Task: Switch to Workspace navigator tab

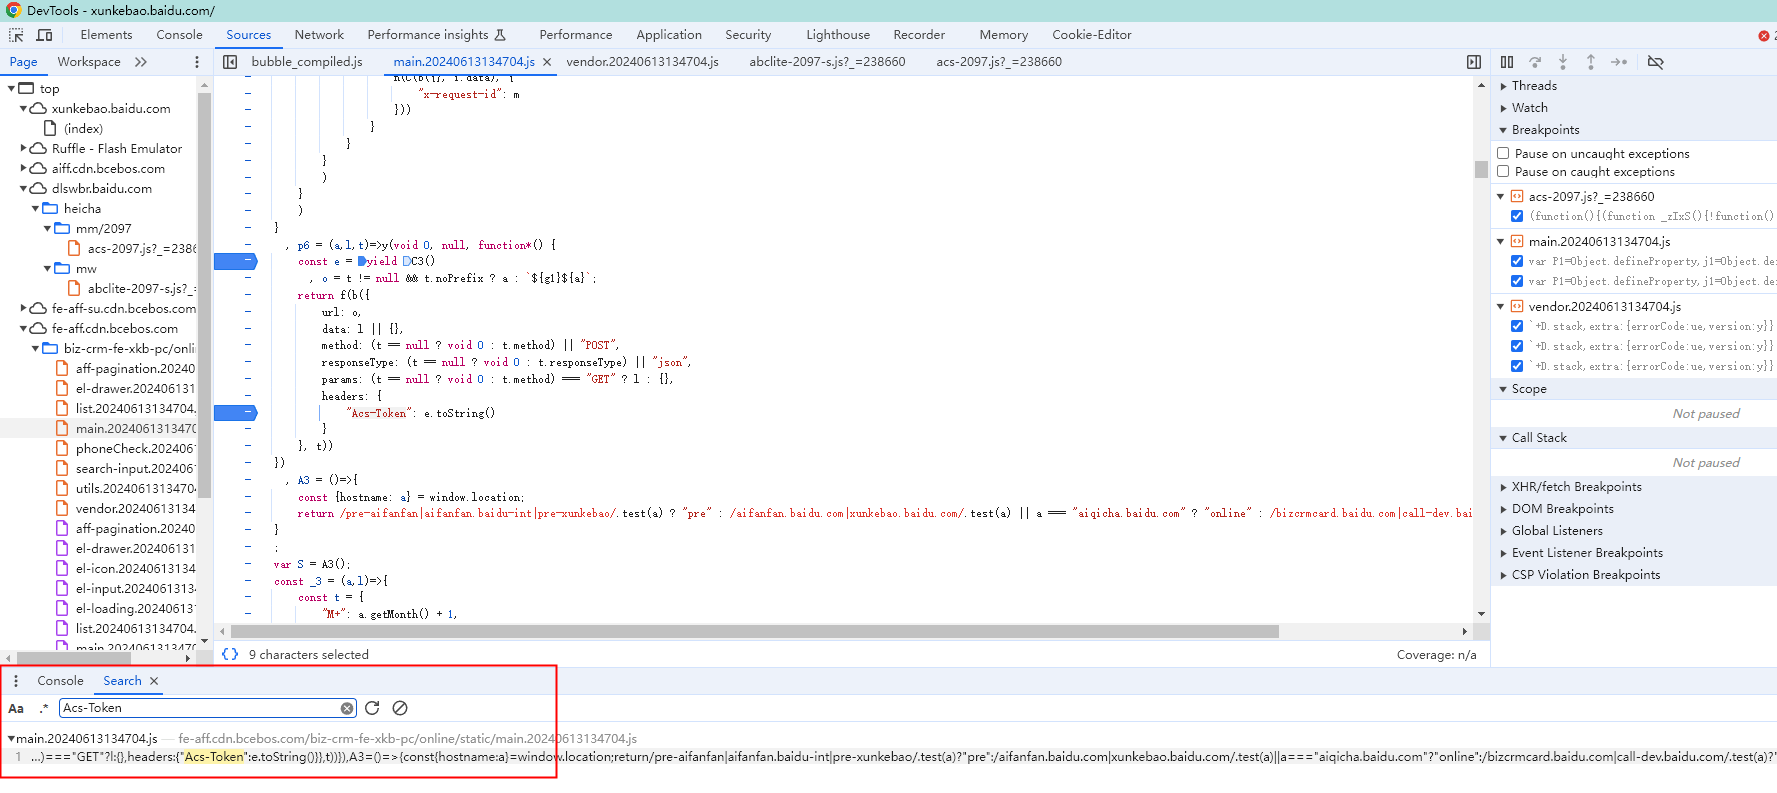Action: pyautogui.click(x=89, y=62)
